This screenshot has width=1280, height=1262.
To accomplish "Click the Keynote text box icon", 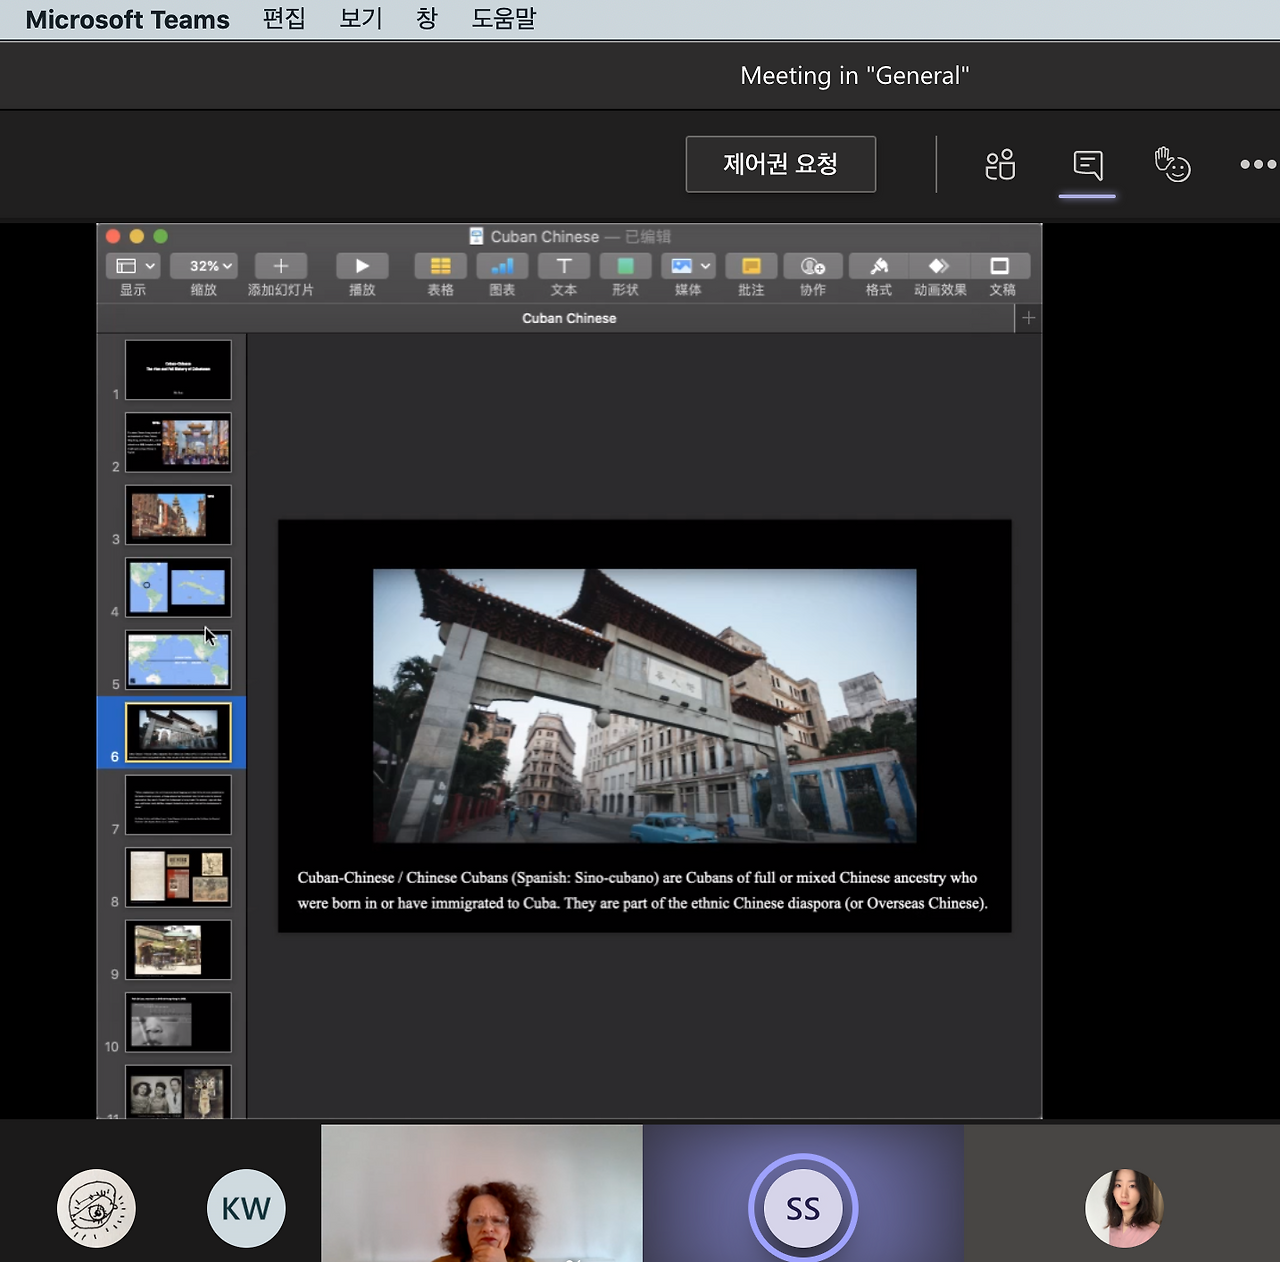I will (564, 266).
